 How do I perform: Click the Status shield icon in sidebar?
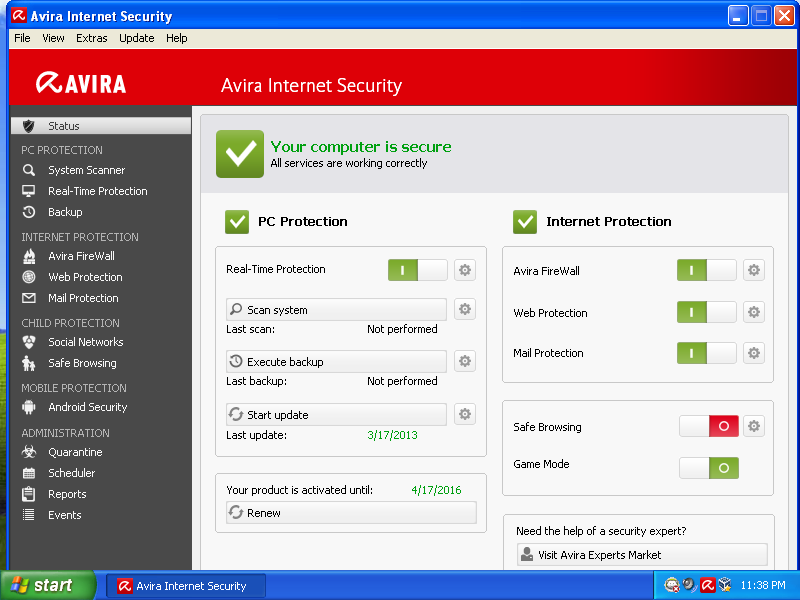[x=29, y=126]
